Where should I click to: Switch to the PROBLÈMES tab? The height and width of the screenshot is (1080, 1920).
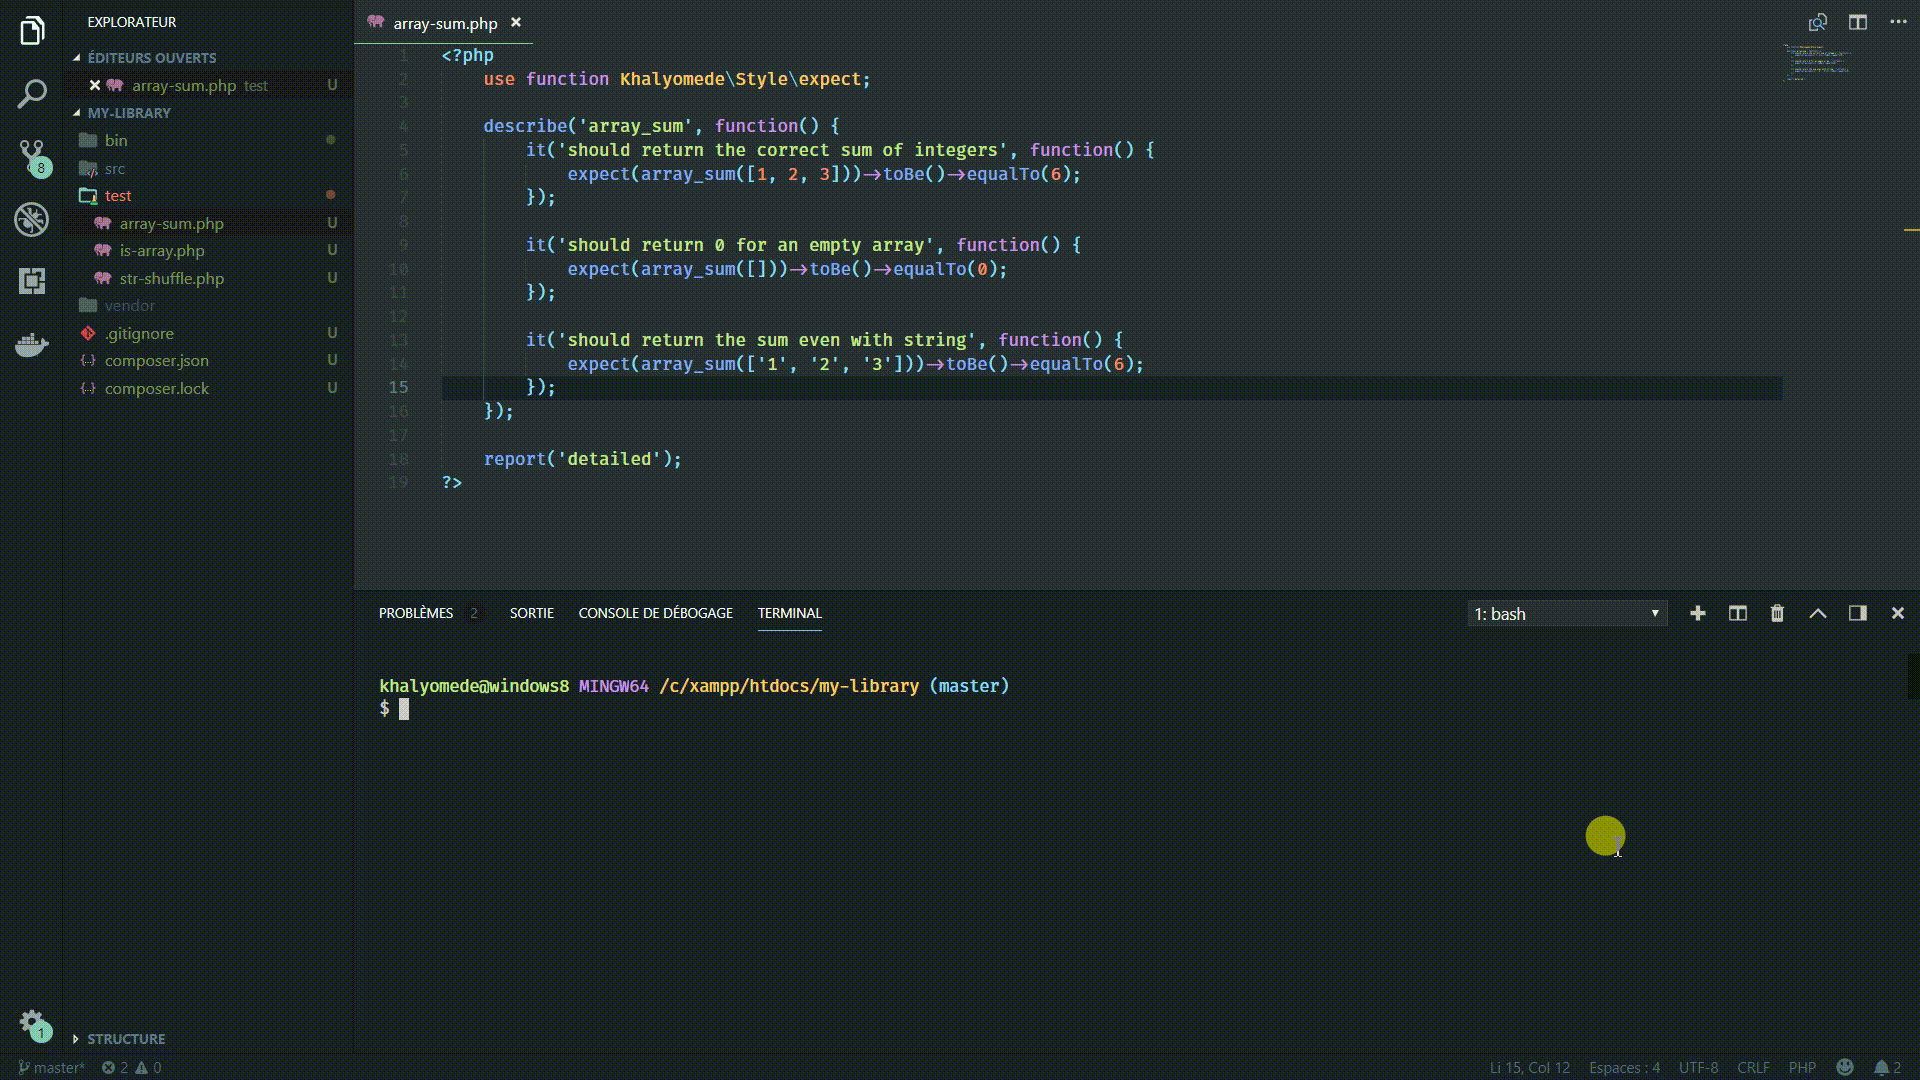[x=415, y=613]
